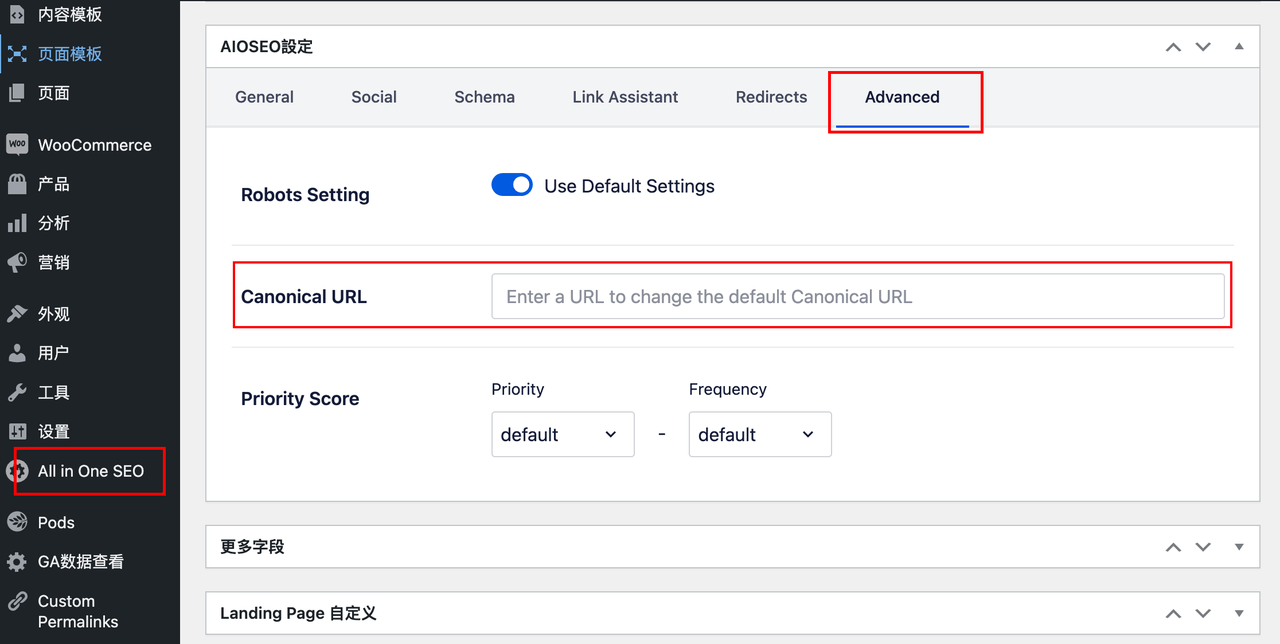Screen dimensions: 1280x644
Task: Click the 设置 sliders icon
Action: (x=17, y=431)
